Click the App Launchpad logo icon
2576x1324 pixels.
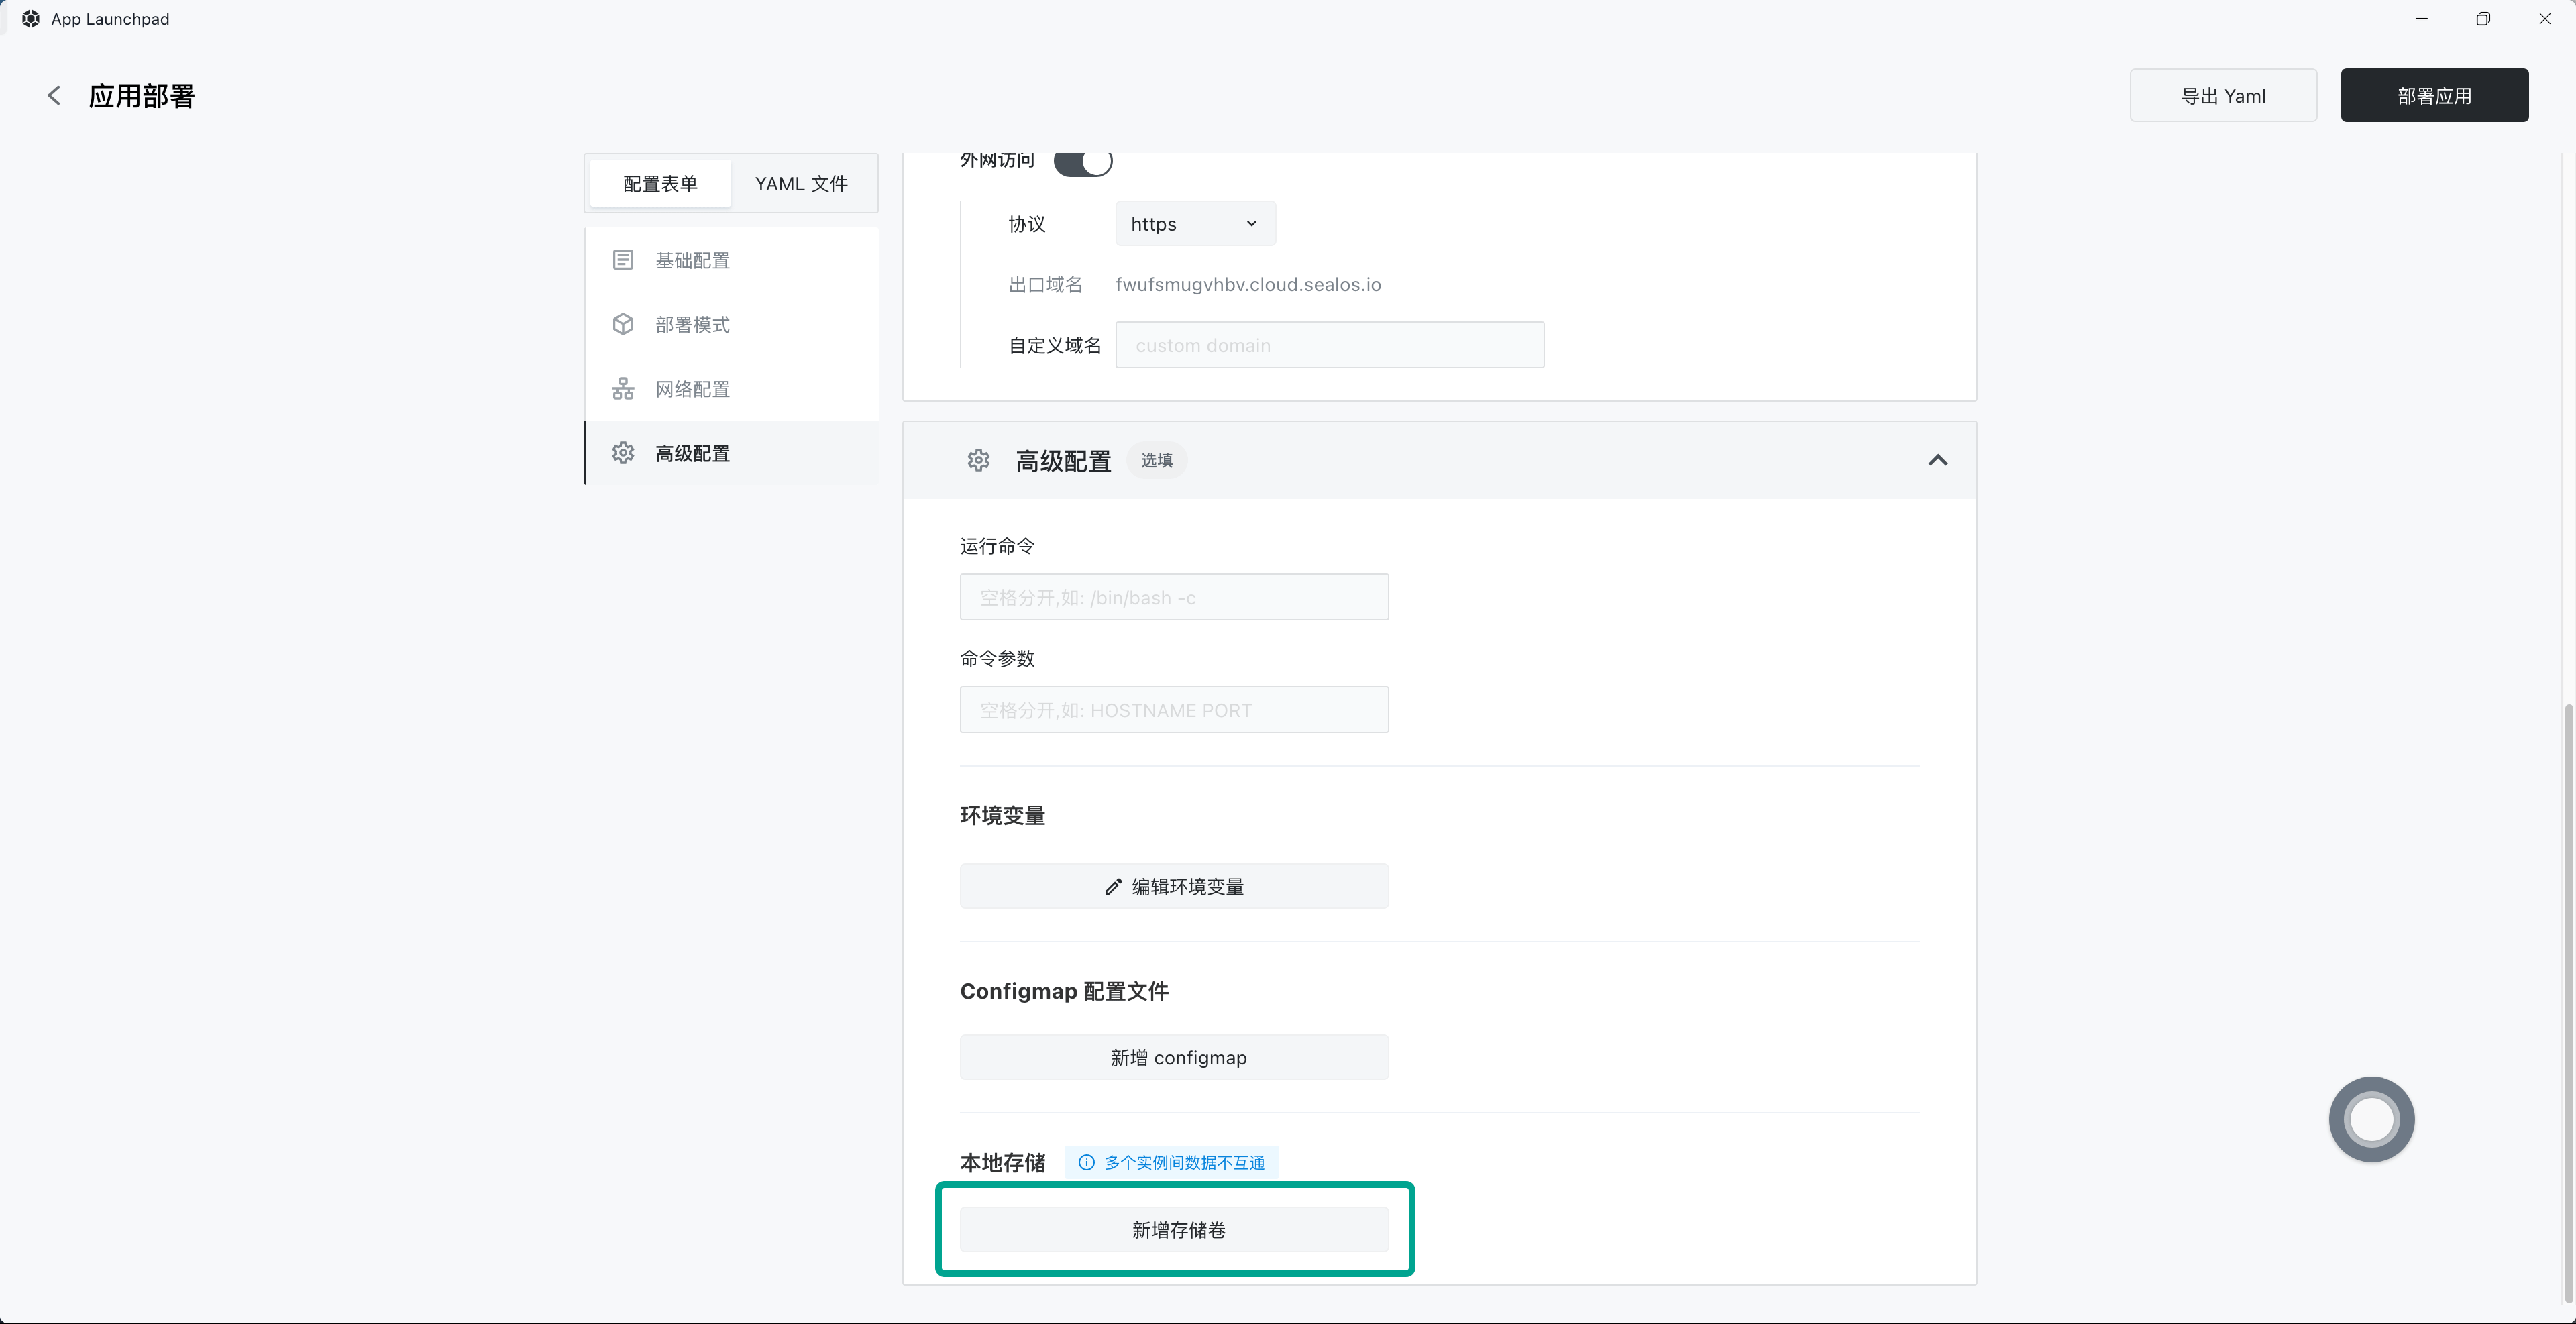(x=31, y=19)
